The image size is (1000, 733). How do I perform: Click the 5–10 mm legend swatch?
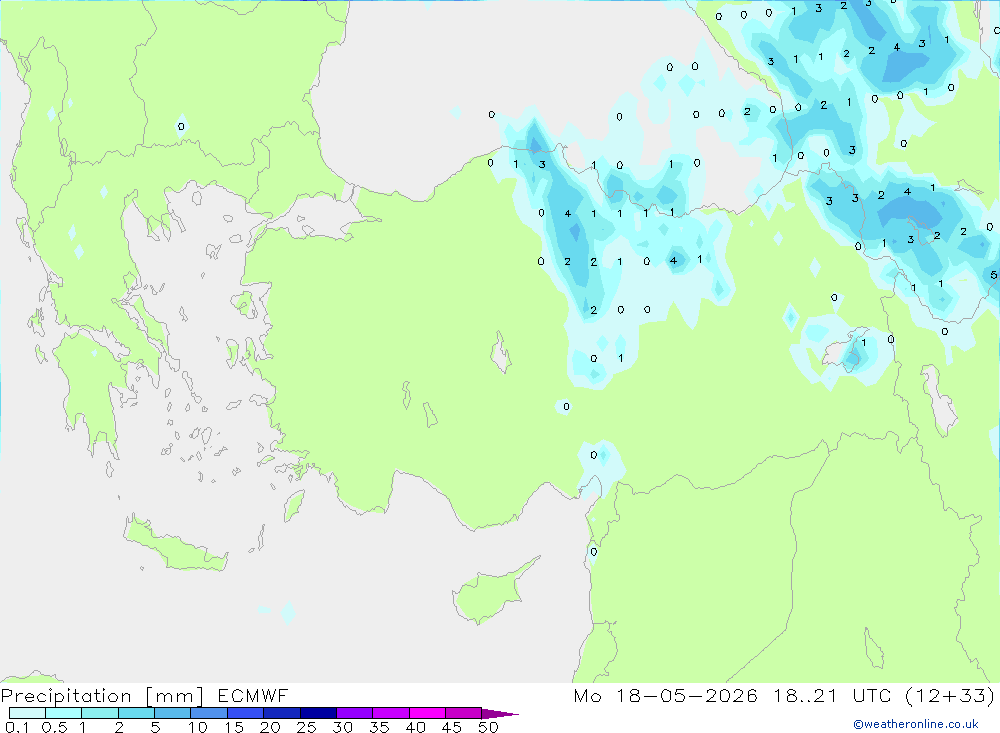(x=172, y=713)
